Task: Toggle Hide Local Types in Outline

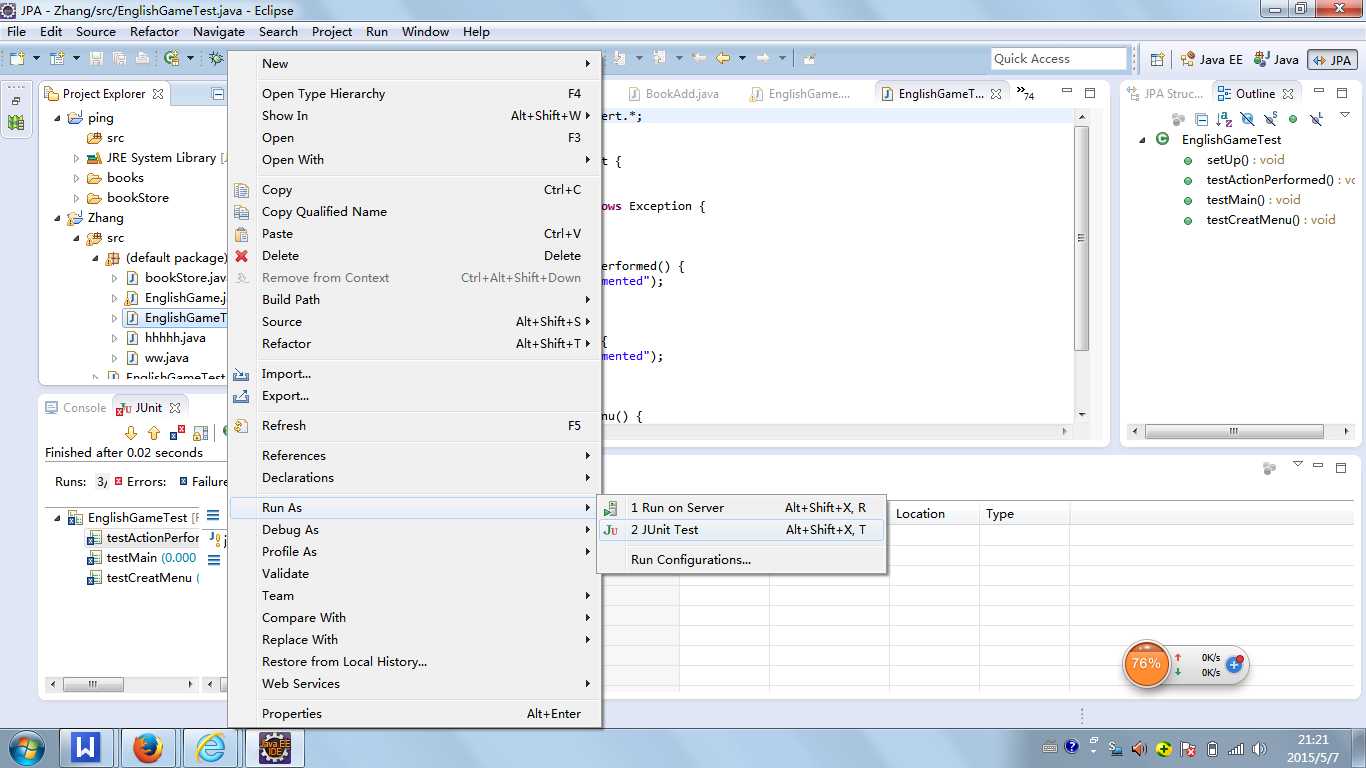Action: 1316,119
